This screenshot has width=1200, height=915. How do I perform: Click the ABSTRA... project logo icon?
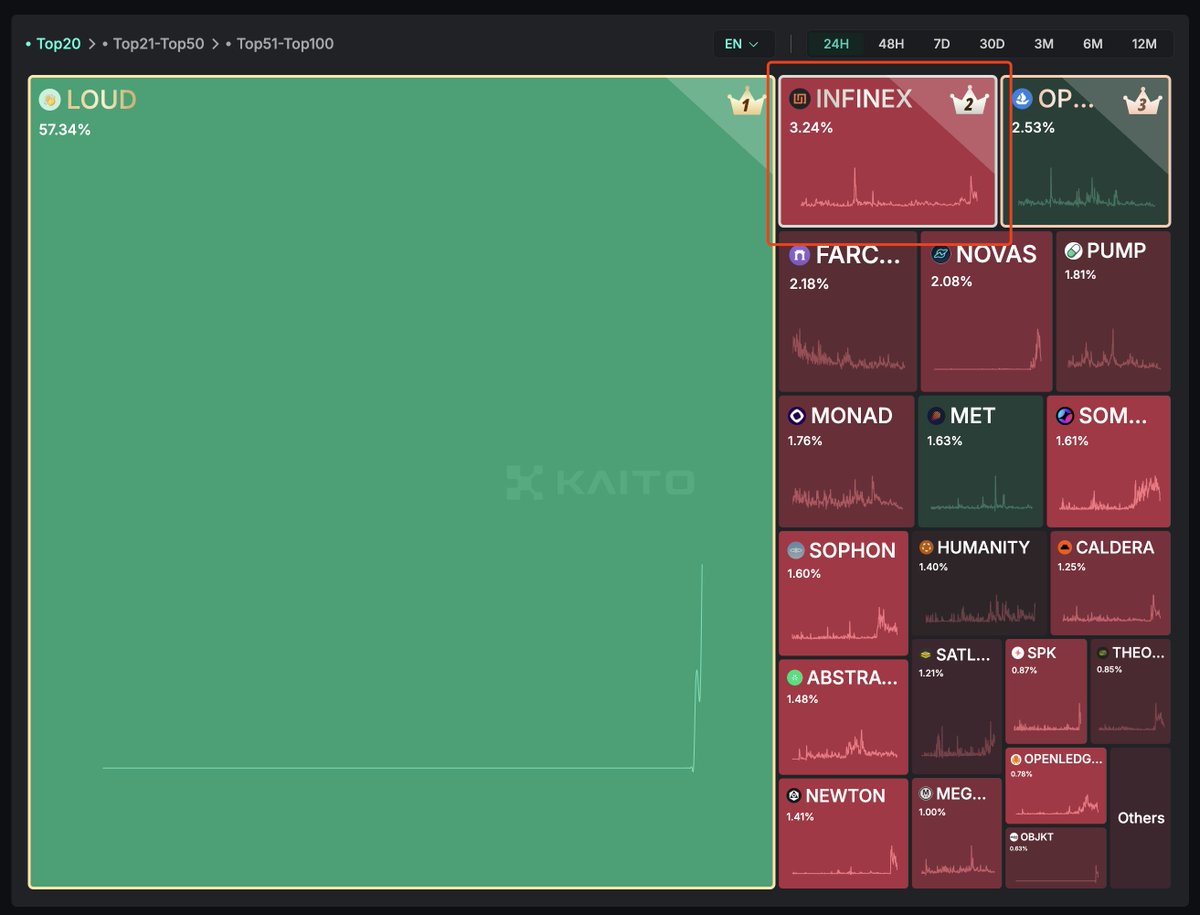(795, 677)
